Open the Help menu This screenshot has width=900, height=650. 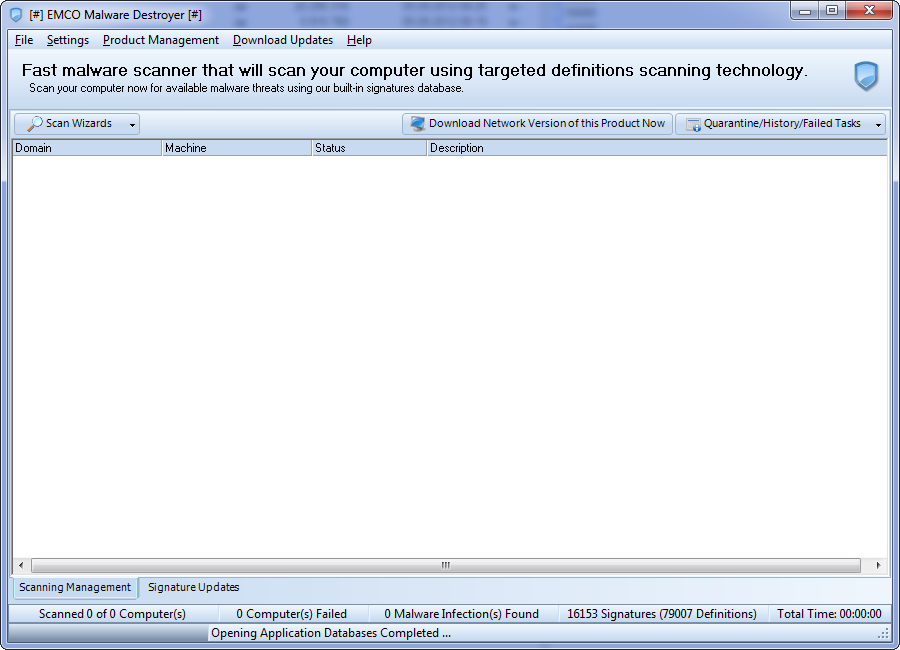(x=359, y=40)
